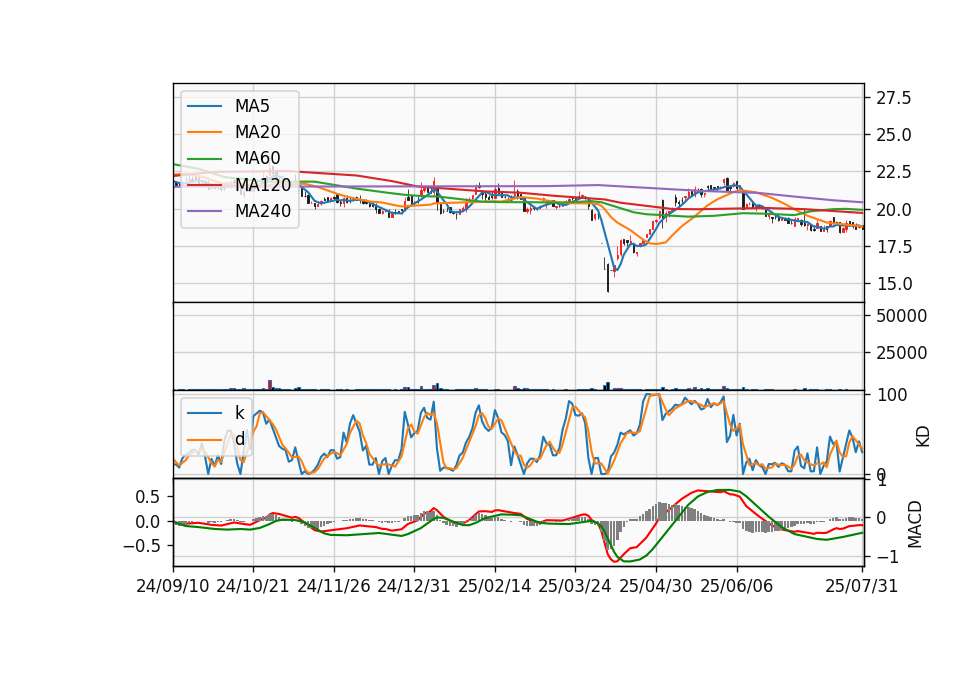960x690 pixels.
Task: Click the 17.5 price axis label
Action: 893,247
